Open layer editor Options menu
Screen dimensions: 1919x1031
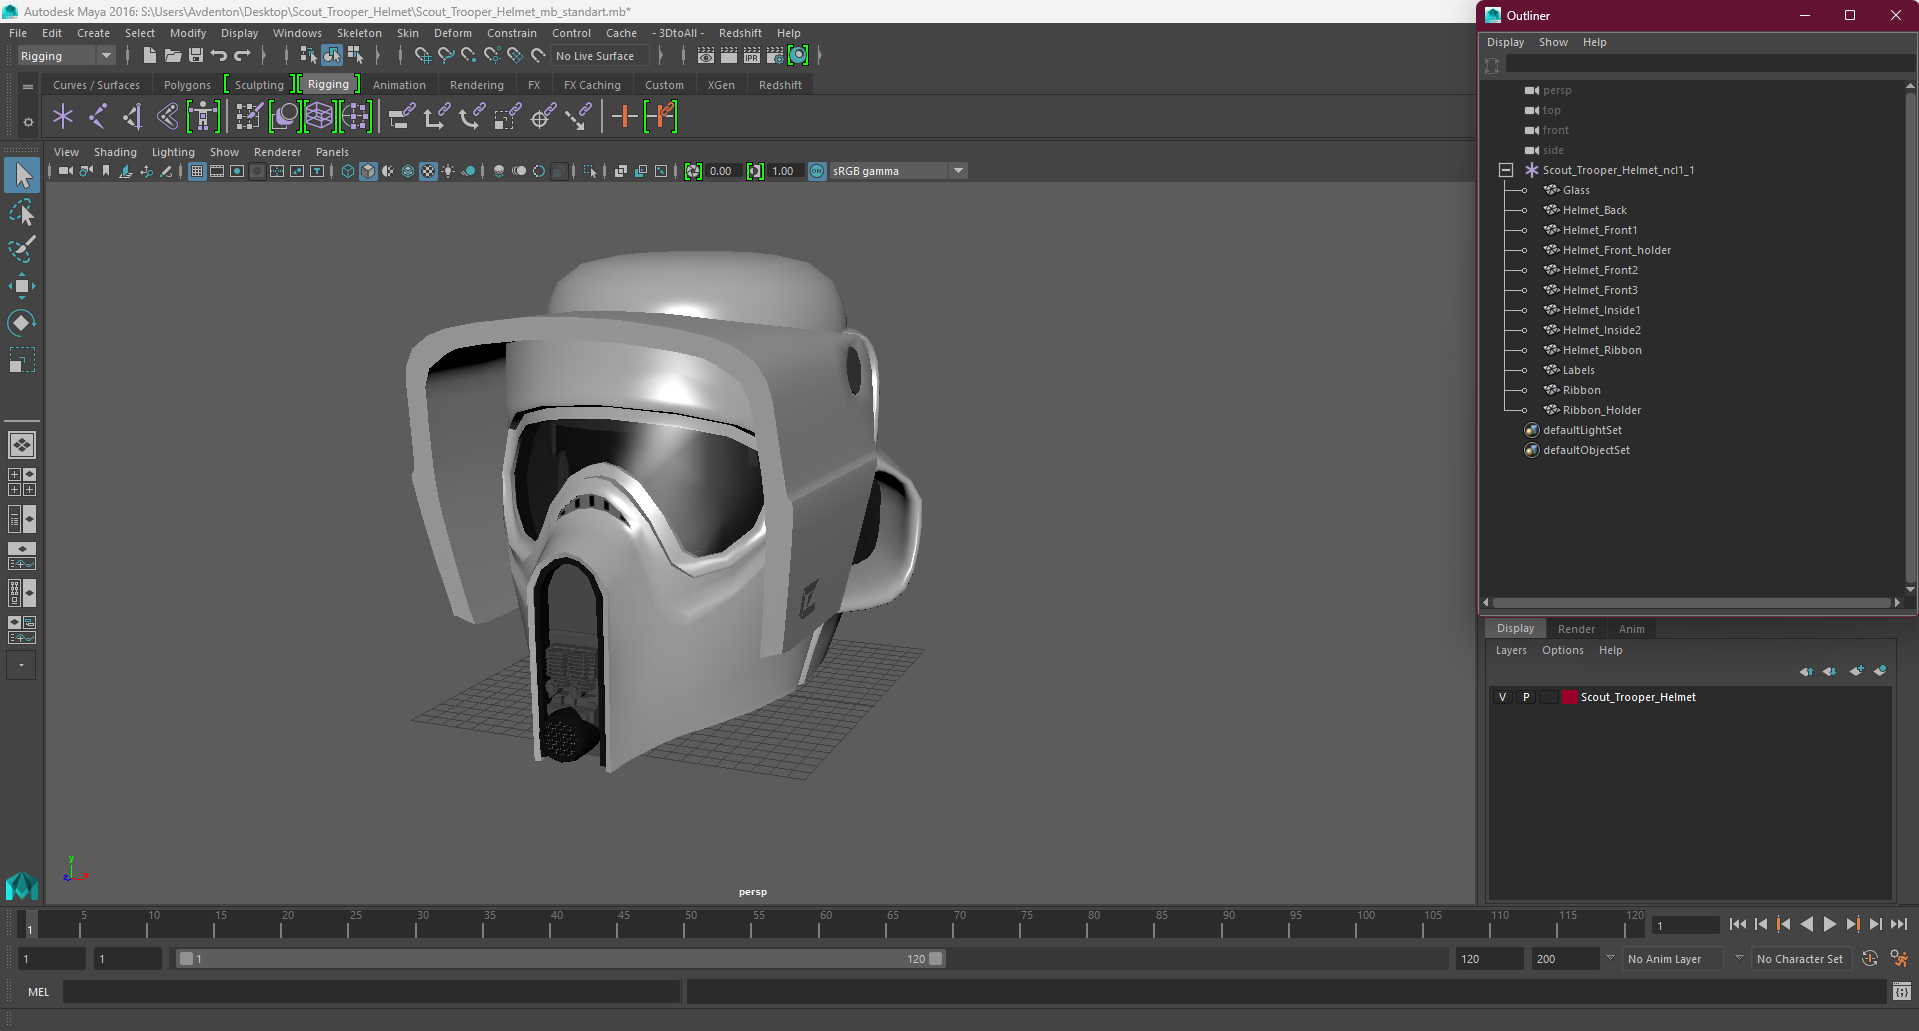[1563, 650]
